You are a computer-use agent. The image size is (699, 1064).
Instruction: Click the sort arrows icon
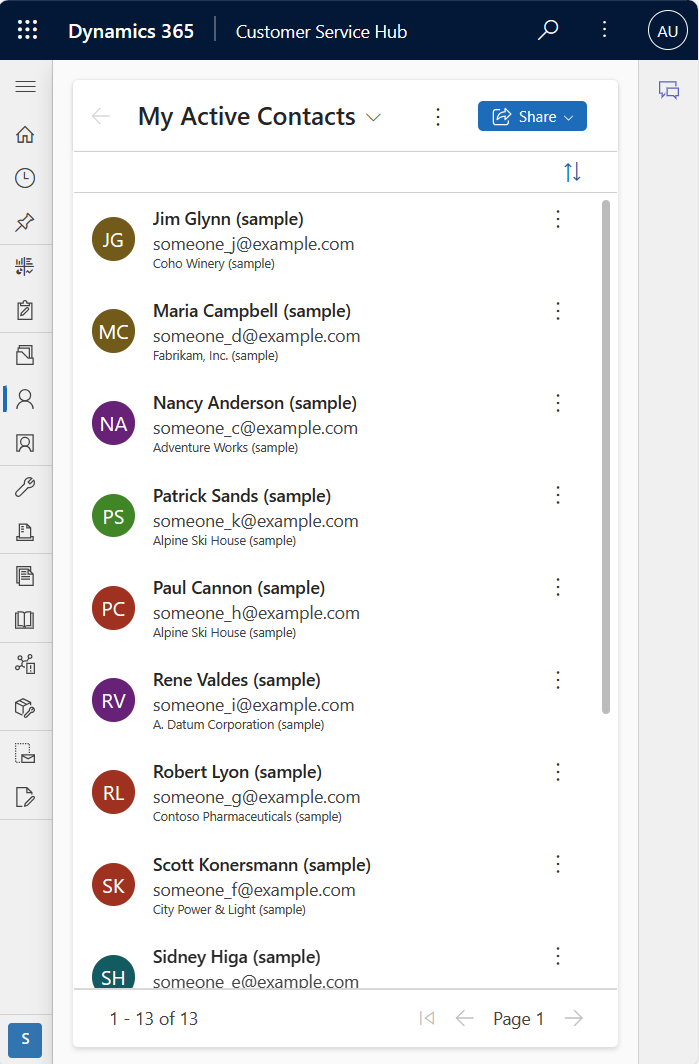tap(572, 172)
